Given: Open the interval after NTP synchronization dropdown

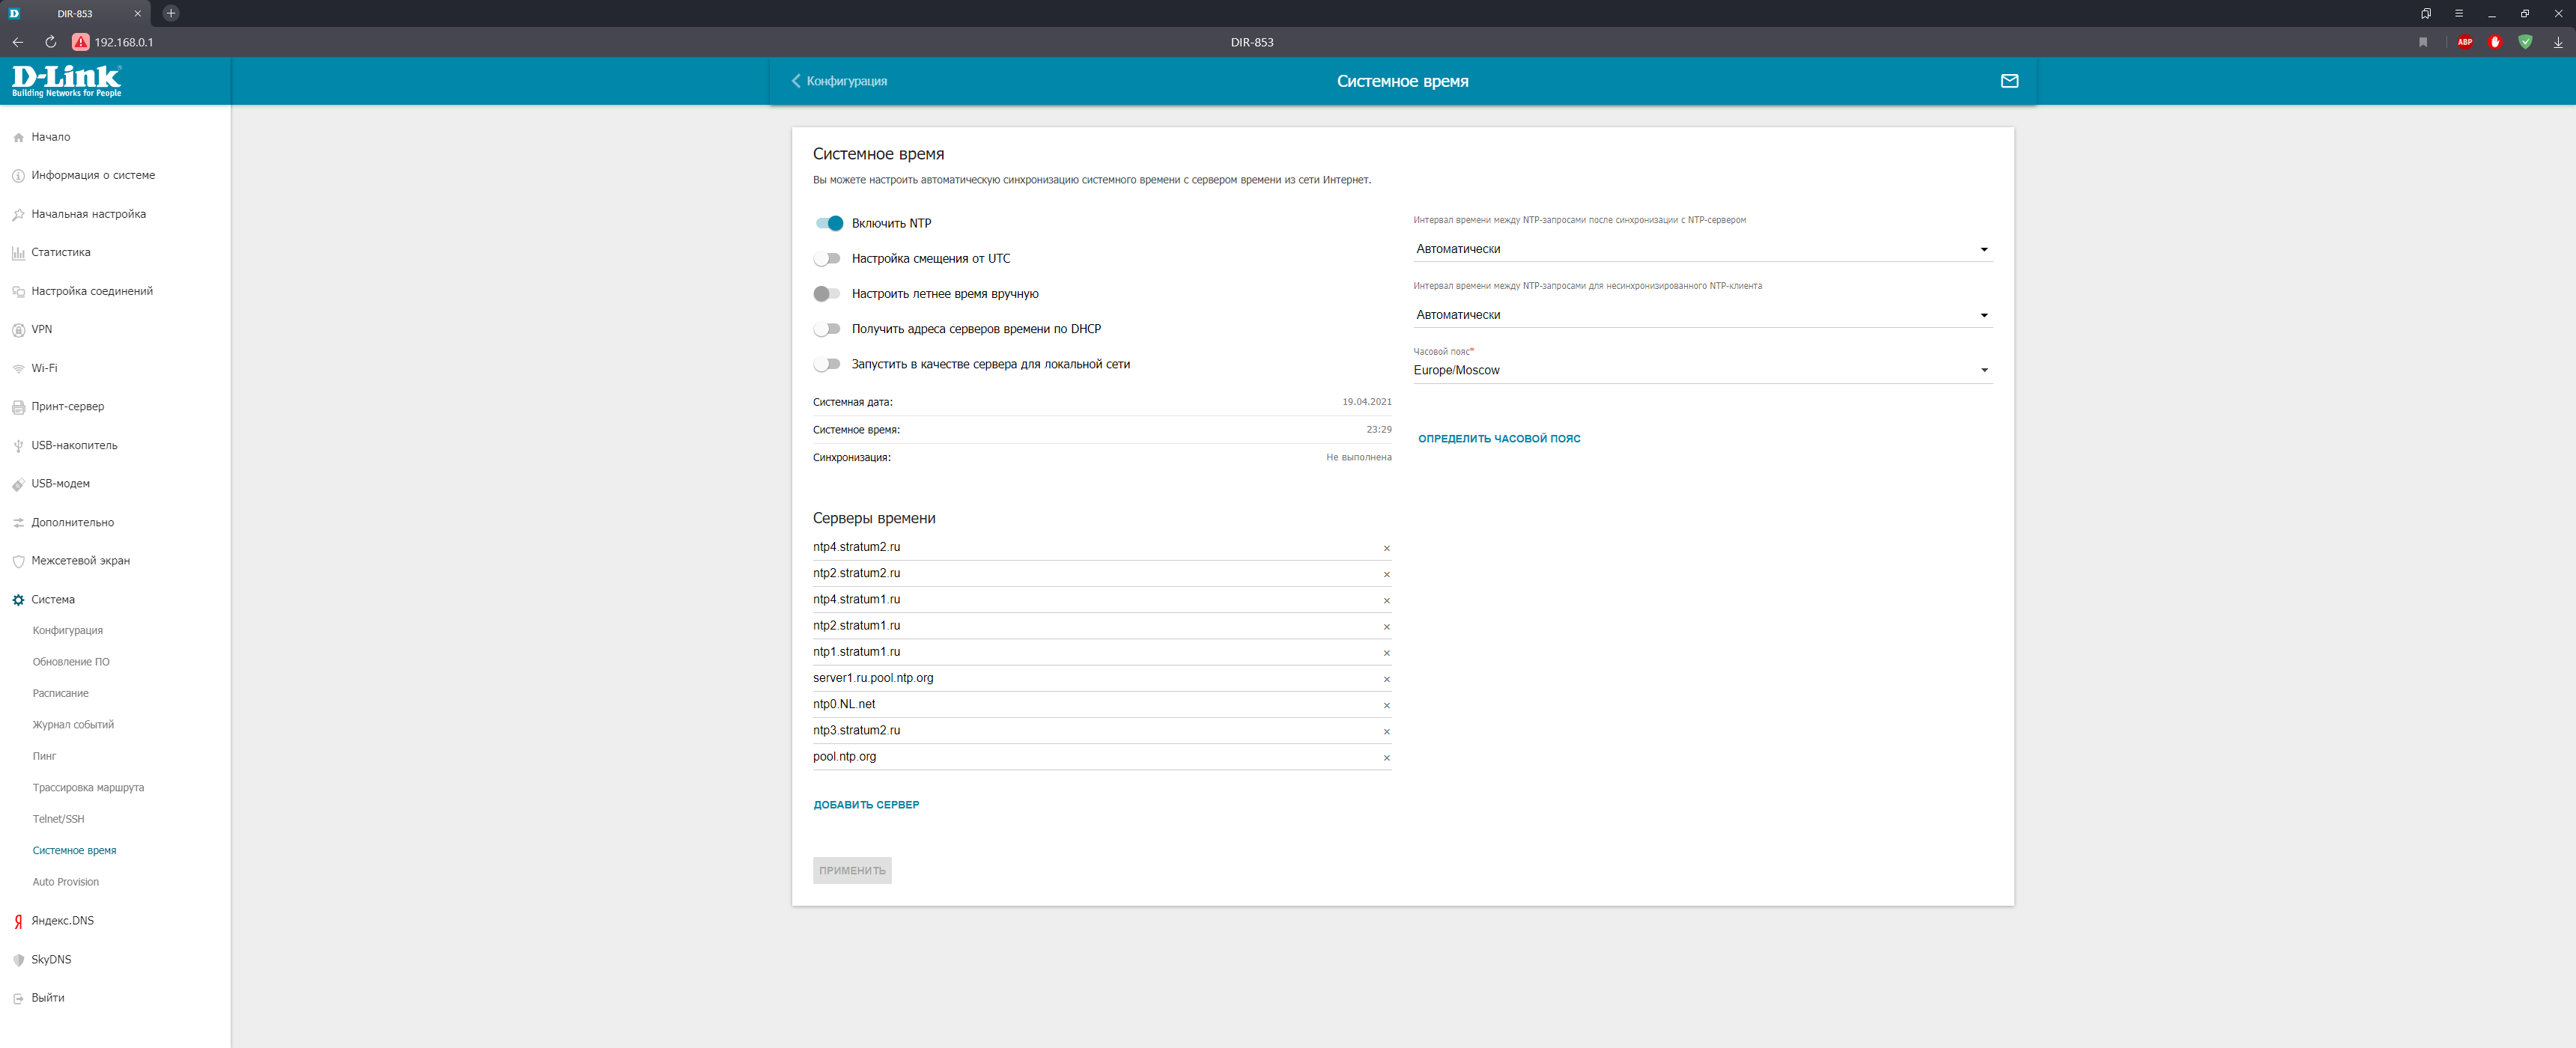Looking at the screenshot, I should [1702, 249].
